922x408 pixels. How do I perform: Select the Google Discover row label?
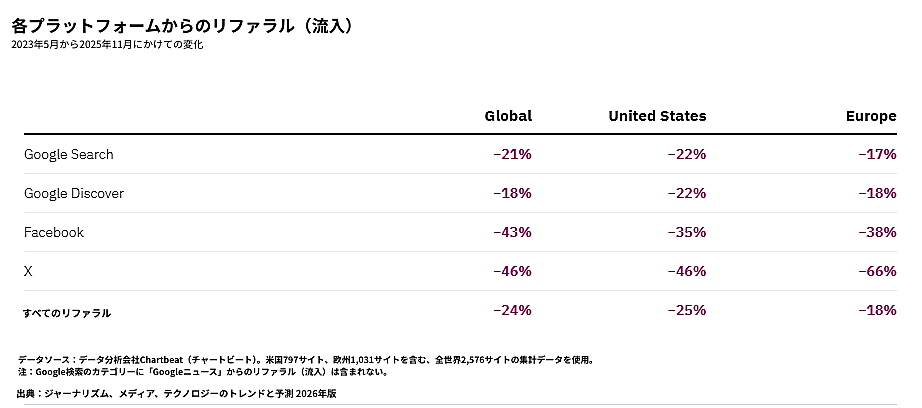[74, 194]
